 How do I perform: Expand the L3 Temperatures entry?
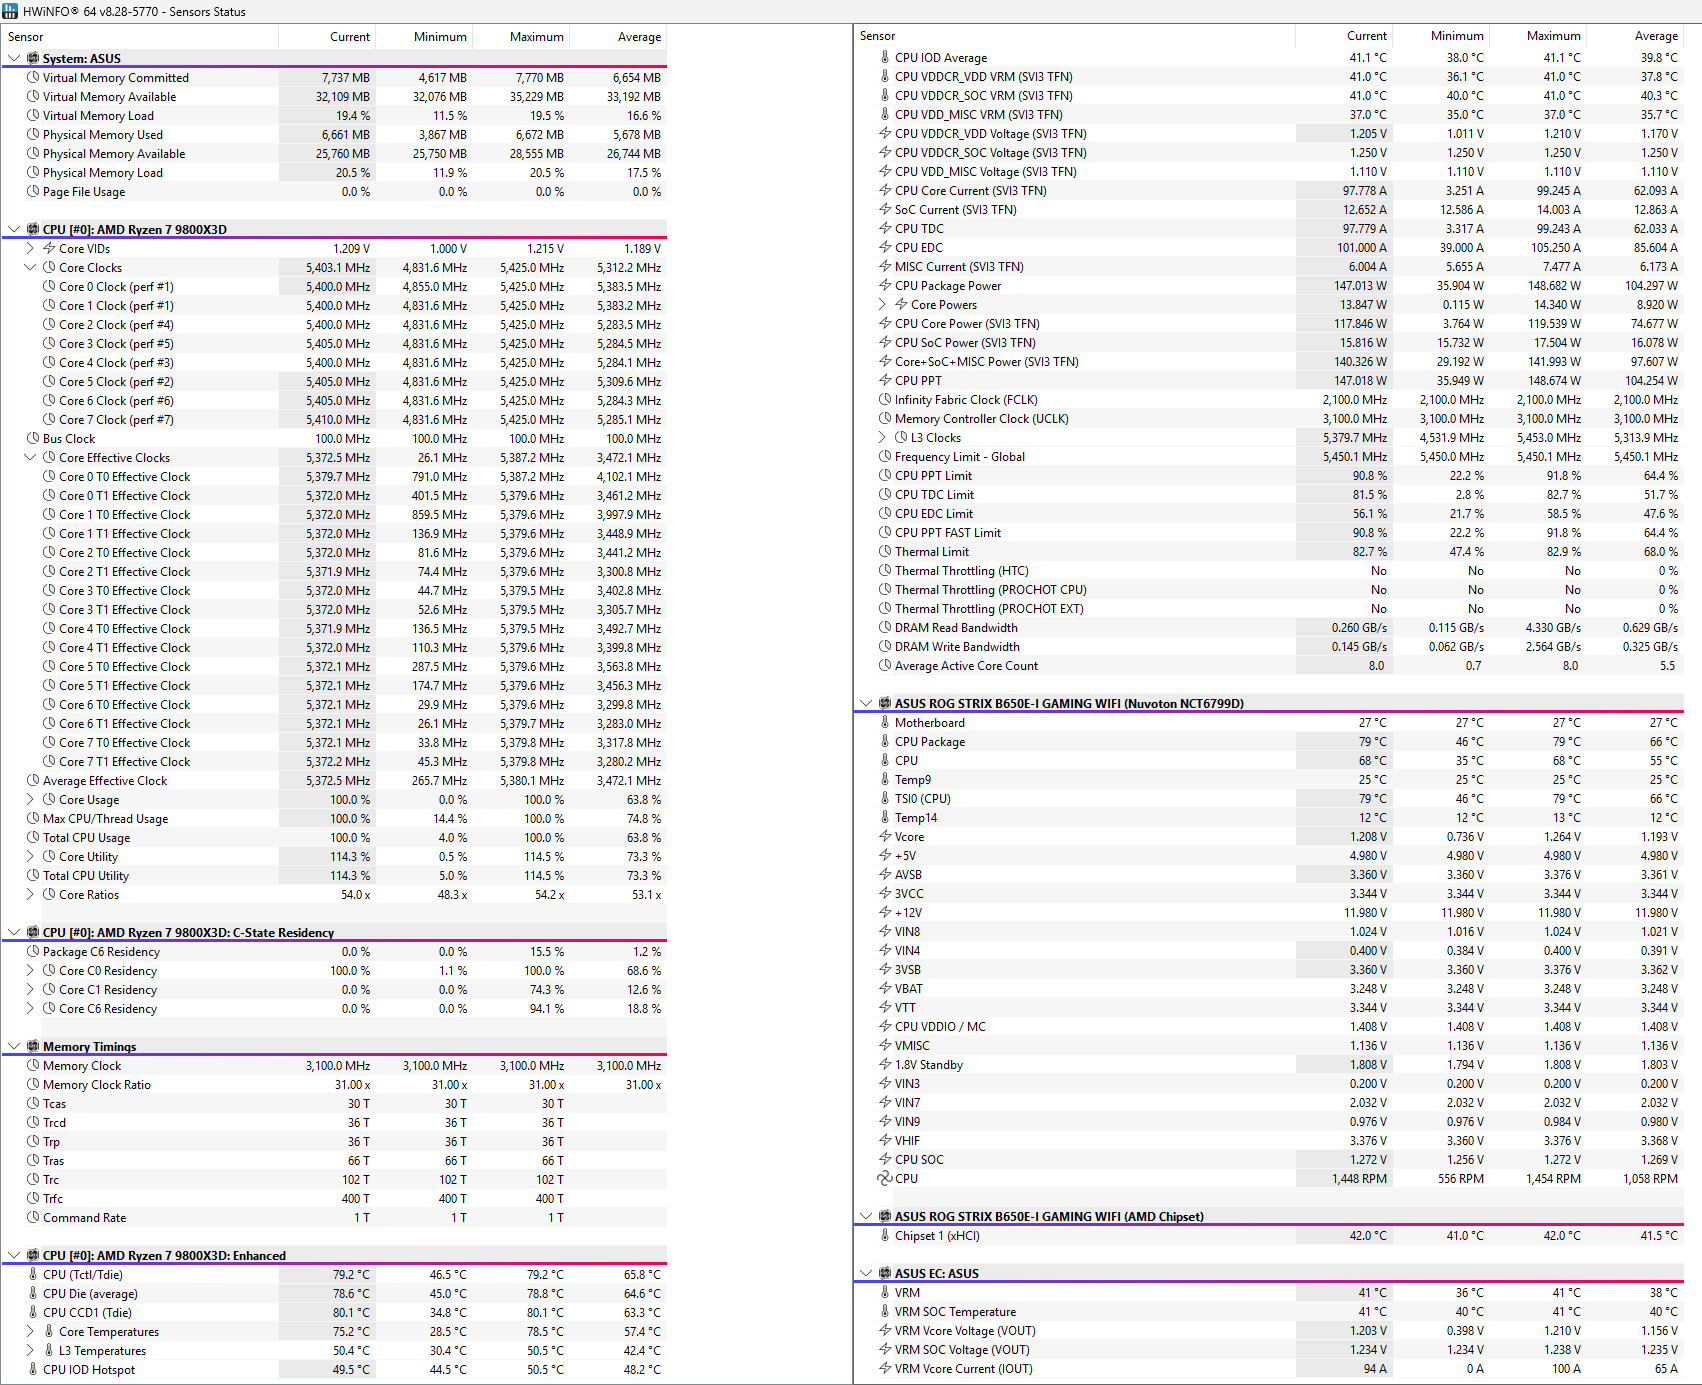(30, 1351)
